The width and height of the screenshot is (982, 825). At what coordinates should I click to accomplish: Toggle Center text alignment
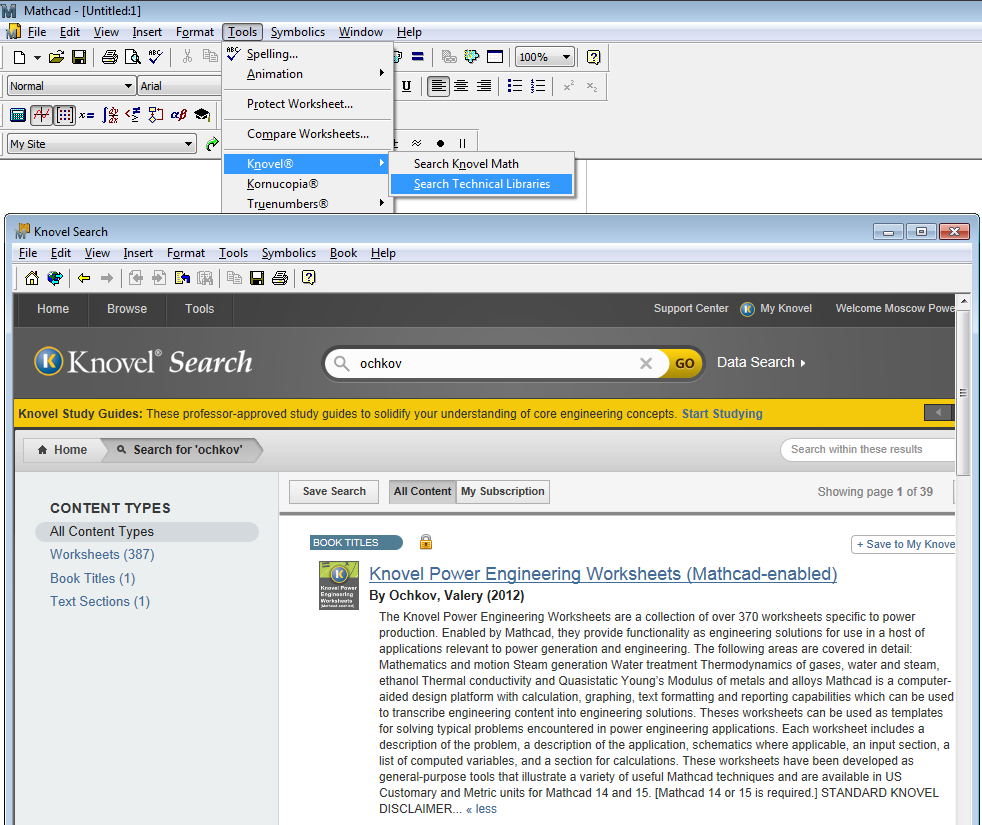coord(461,86)
